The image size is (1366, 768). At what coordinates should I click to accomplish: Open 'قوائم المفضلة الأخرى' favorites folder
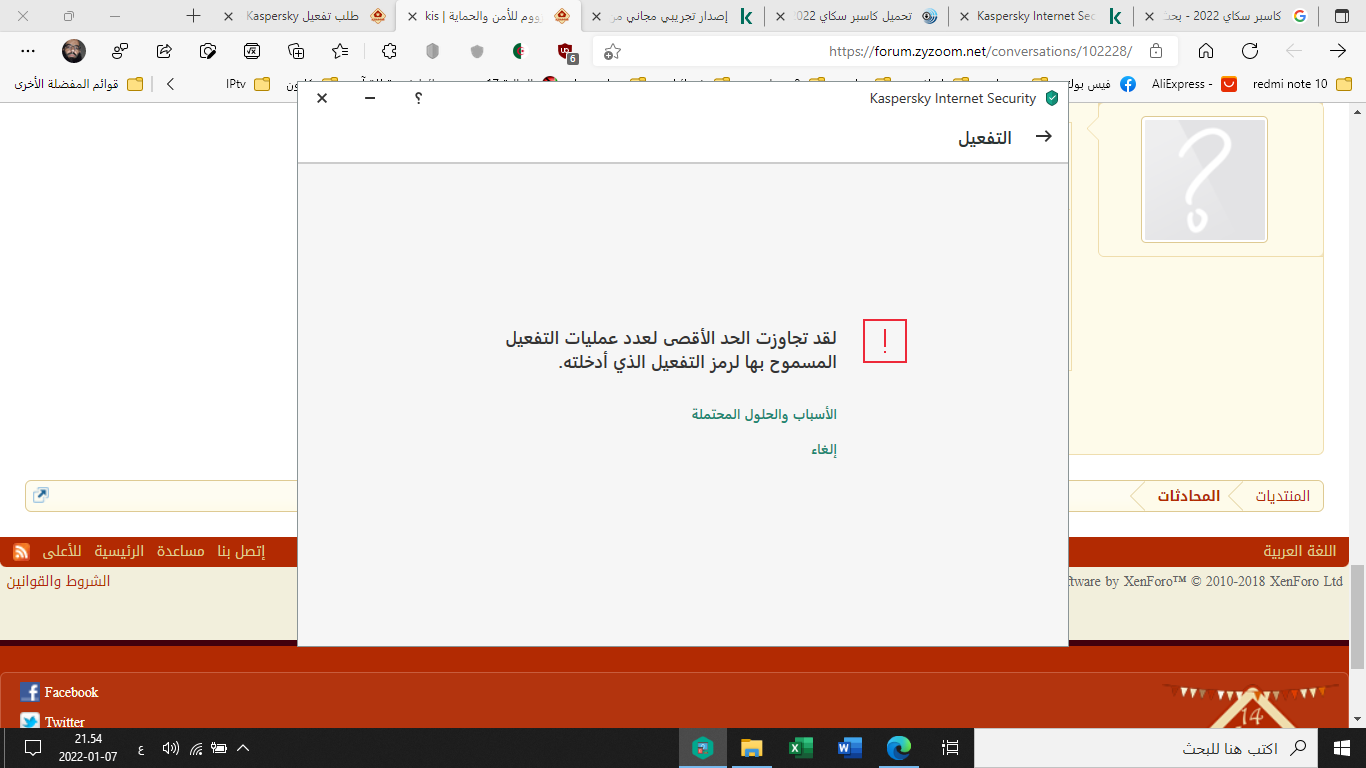pos(79,84)
